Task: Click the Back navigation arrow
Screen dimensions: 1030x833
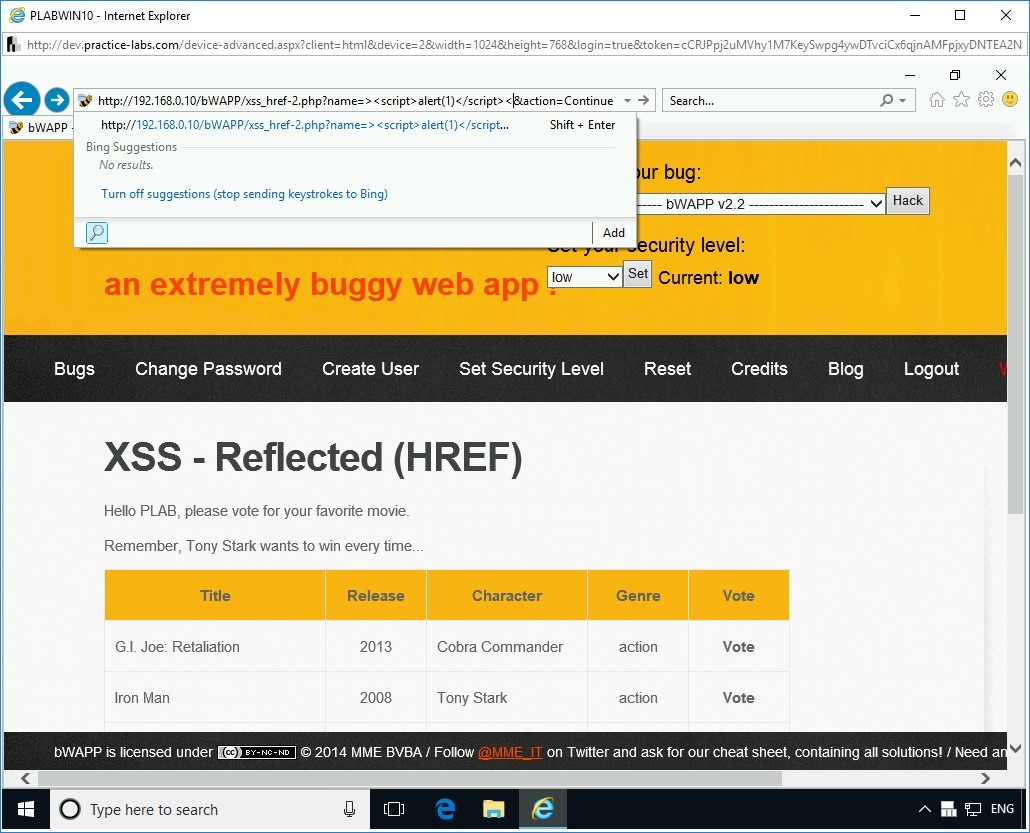Action: (22, 100)
